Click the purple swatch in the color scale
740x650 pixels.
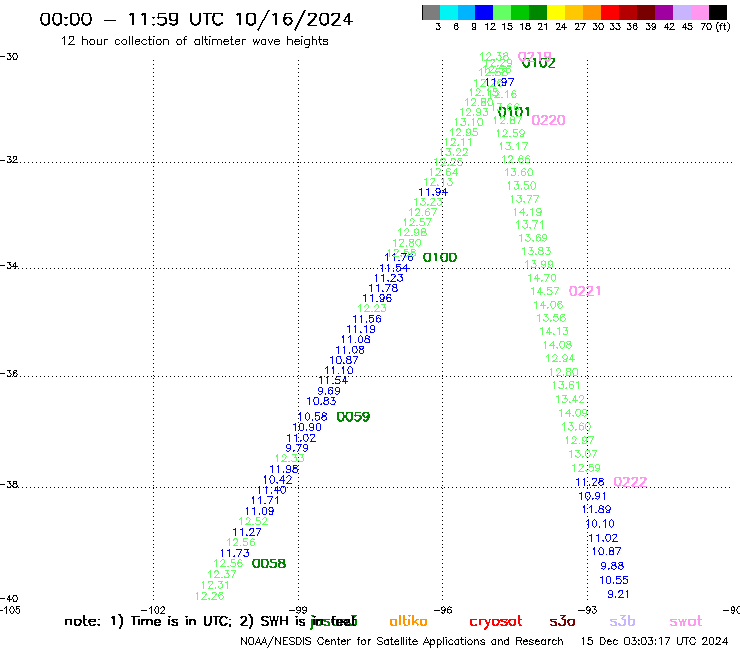(x=664, y=12)
